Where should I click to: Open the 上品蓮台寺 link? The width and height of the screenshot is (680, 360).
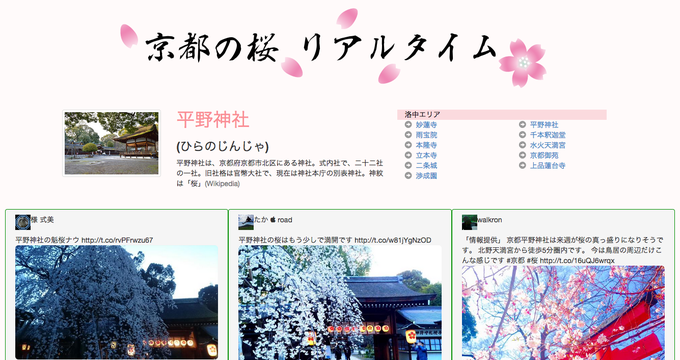(548, 165)
